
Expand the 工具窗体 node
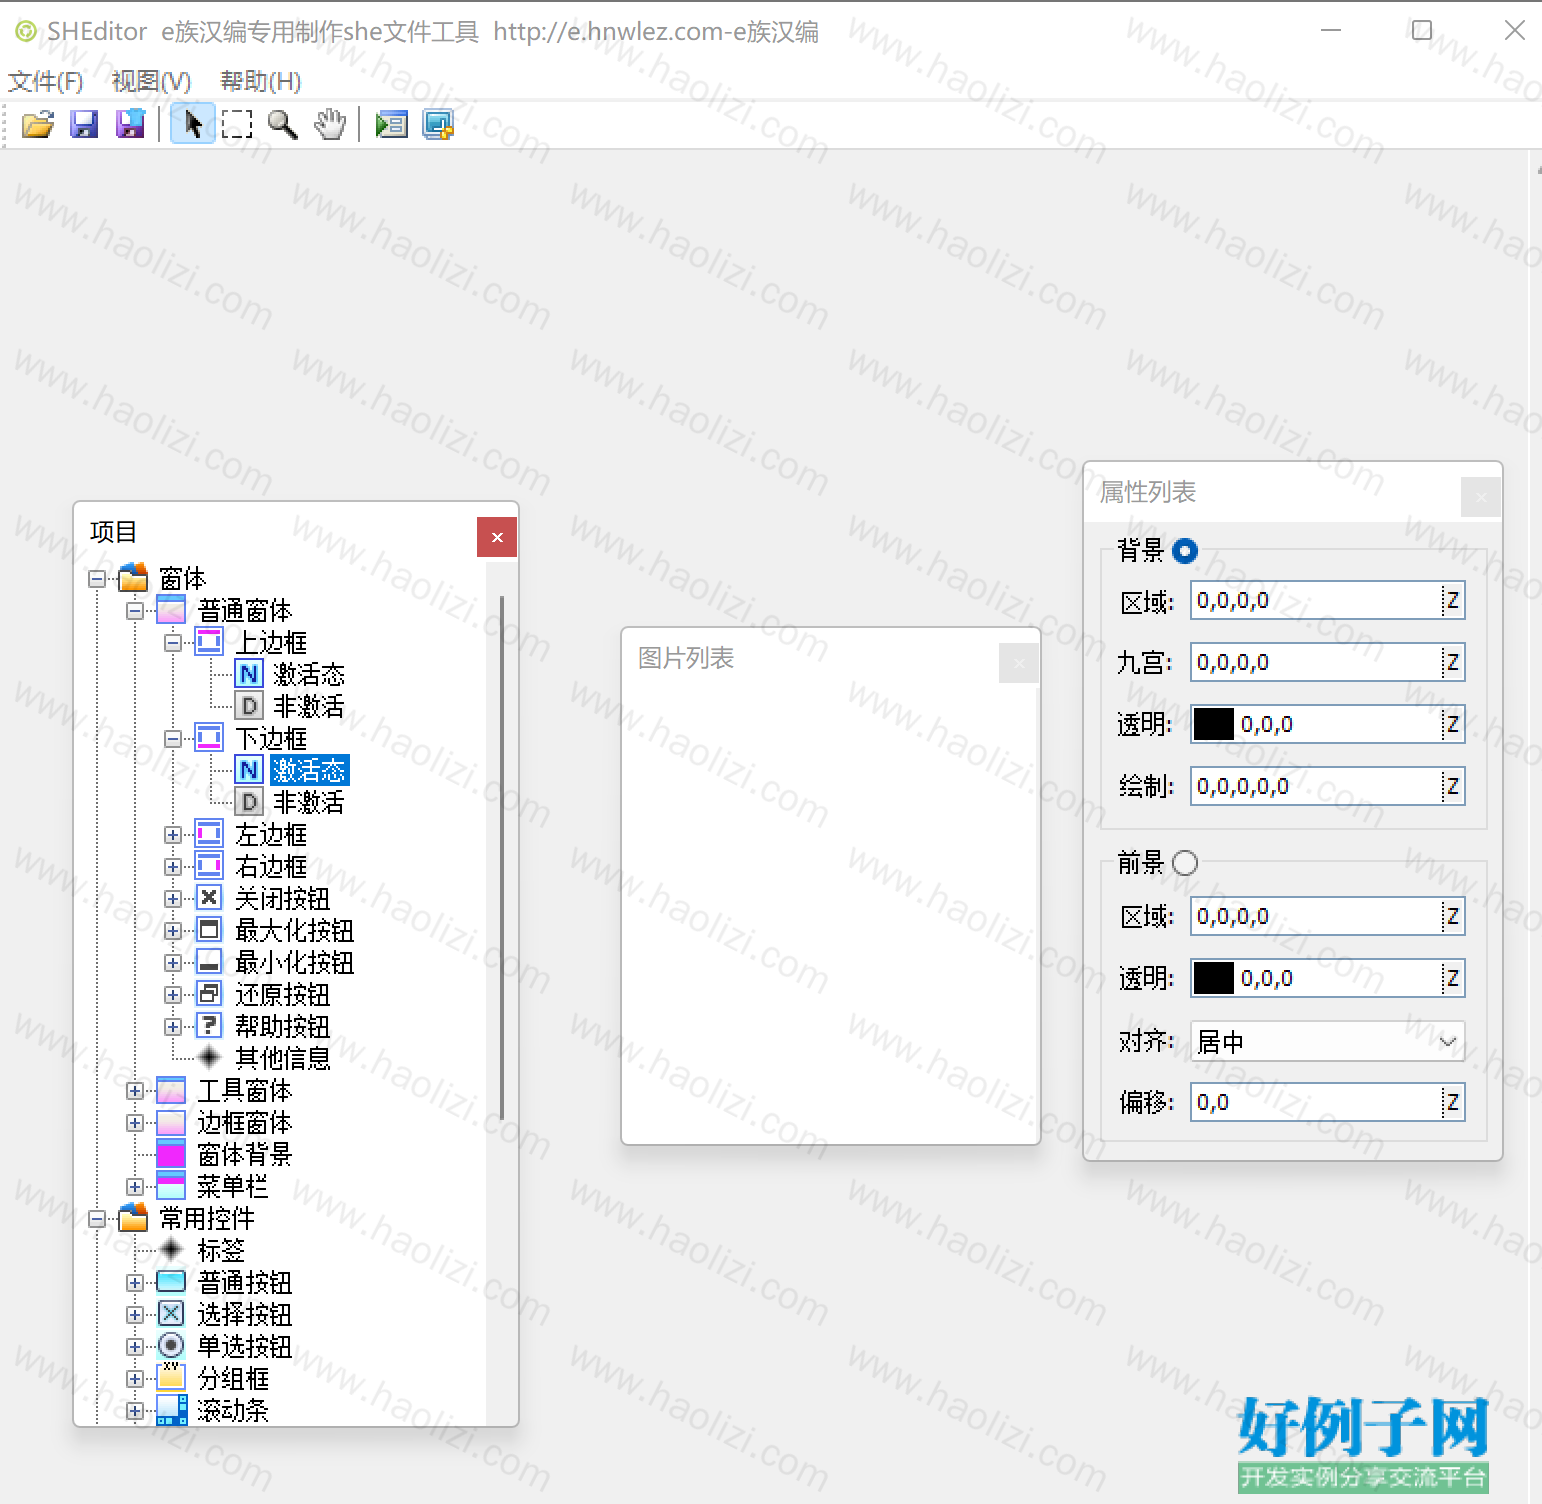pos(135,1091)
